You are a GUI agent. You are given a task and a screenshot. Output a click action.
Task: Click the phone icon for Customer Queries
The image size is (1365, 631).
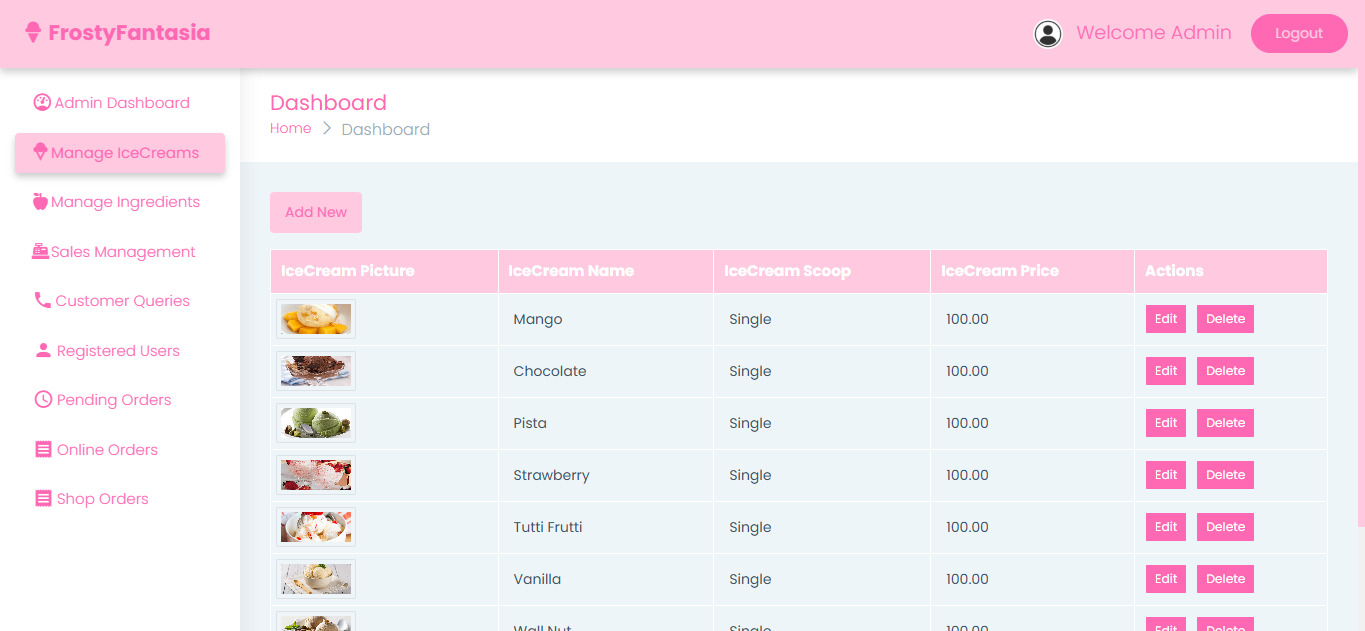point(43,301)
